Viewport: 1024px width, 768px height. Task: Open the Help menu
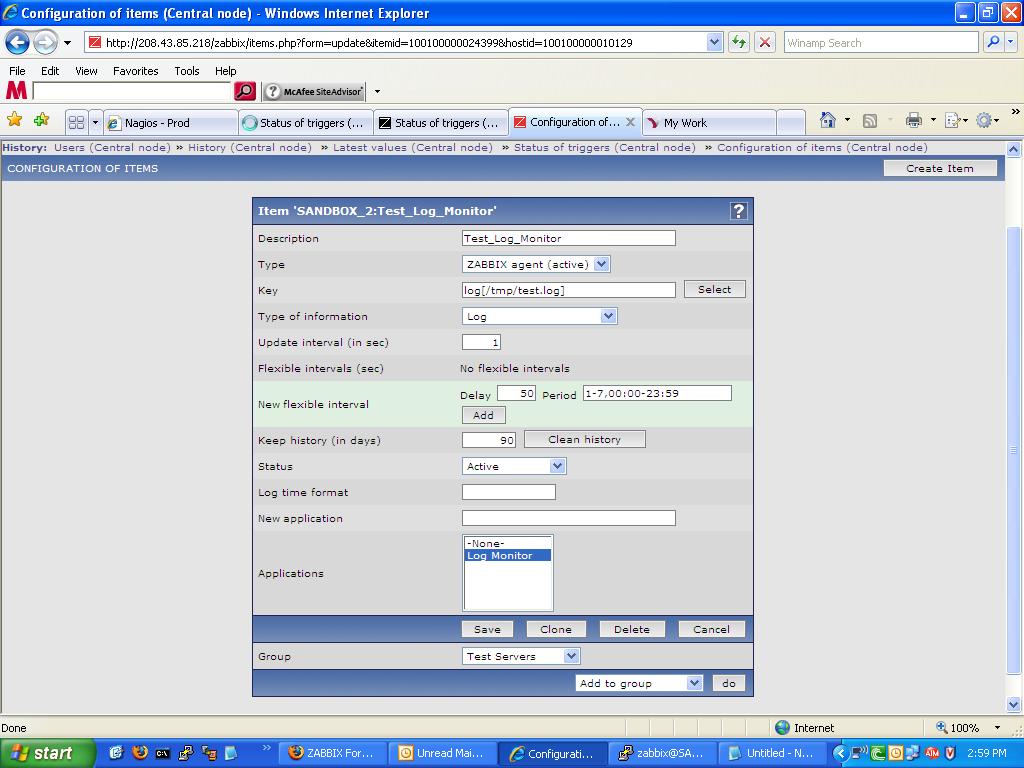tap(225, 71)
